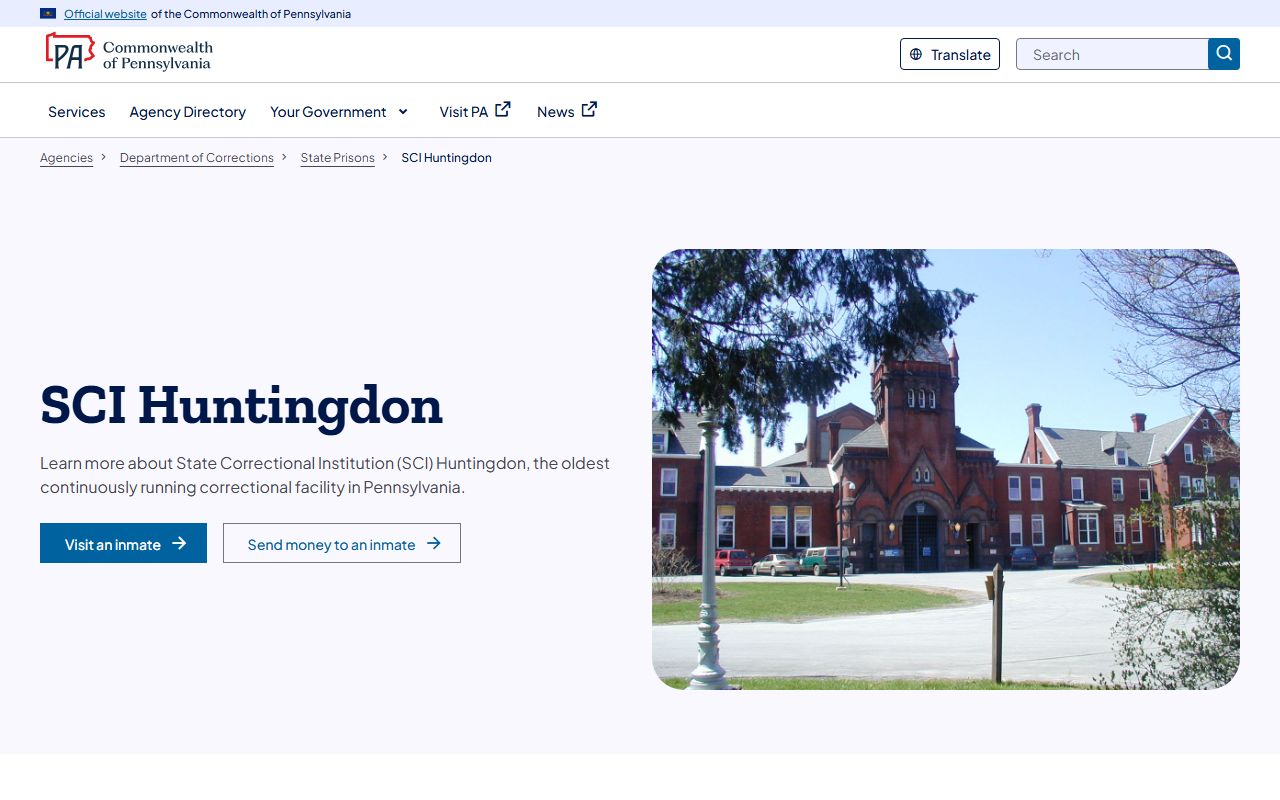Open the Services menu item
1280x800 pixels.
pyautogui.click(x=77, y=112)
